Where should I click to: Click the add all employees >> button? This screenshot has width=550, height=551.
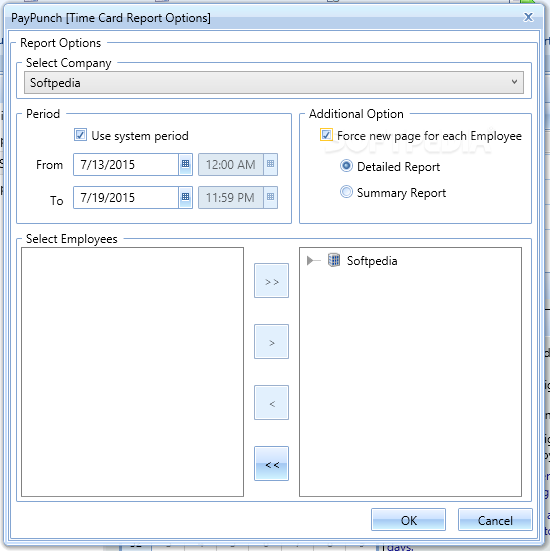click(x=271, y=281)
